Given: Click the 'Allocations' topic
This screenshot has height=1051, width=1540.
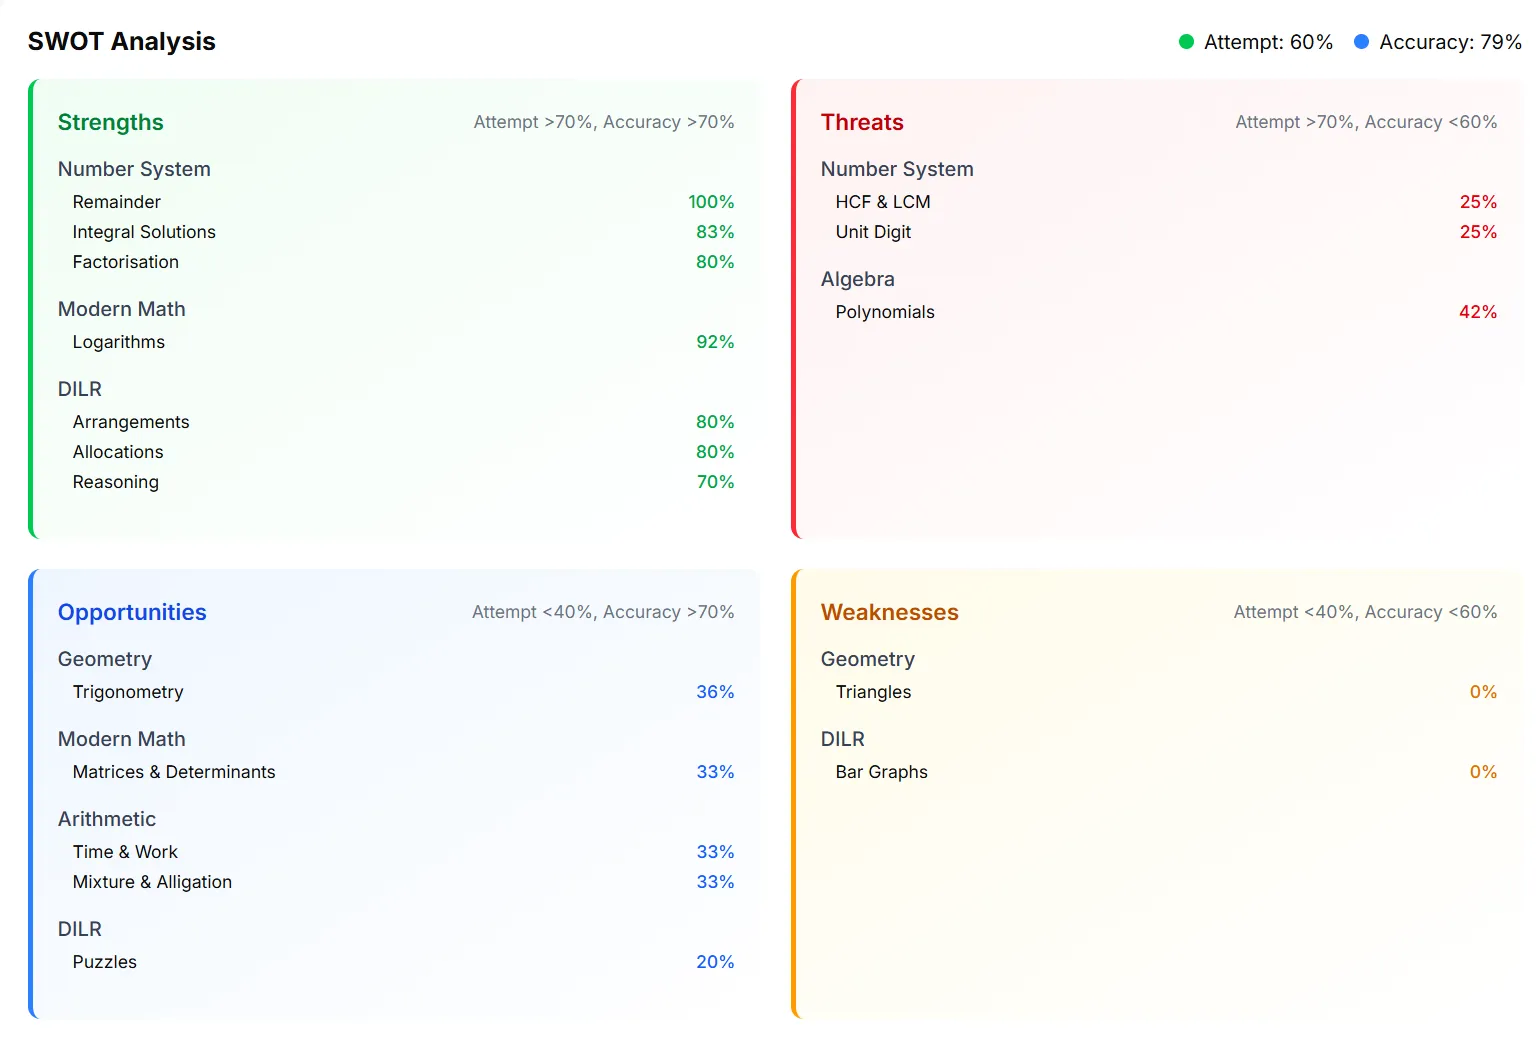Looking at the screenshot, I should [118, 452].
